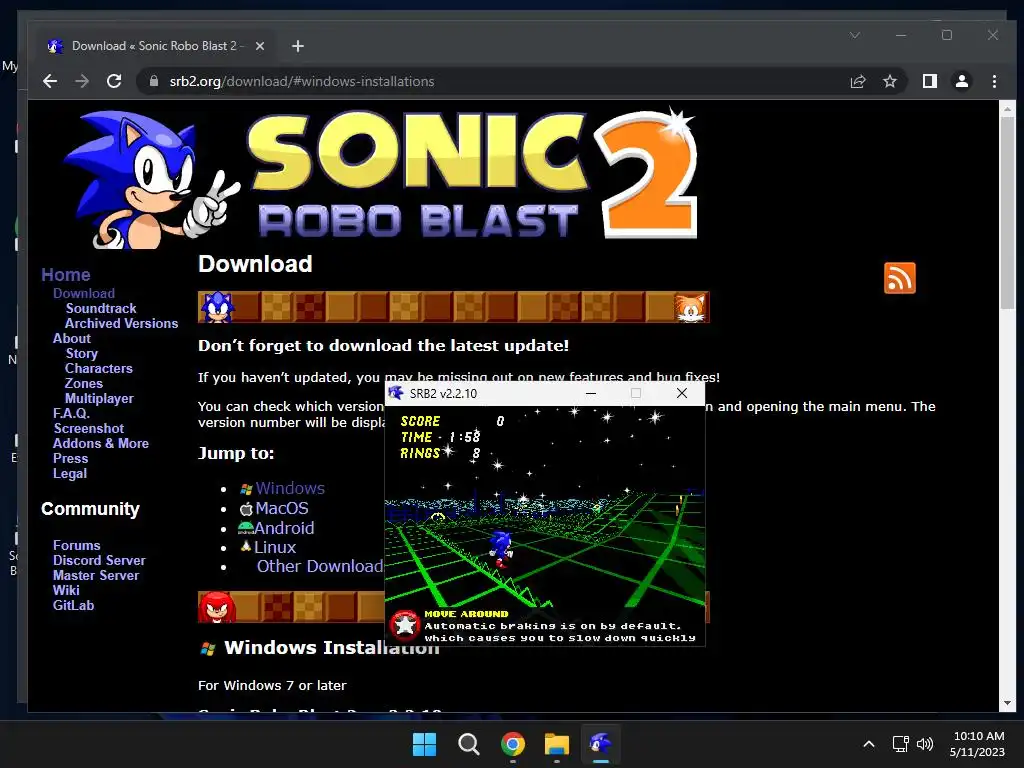Open the F.A.Q. sidebar link
1024x768 pixels.
(x=71, y=413)
